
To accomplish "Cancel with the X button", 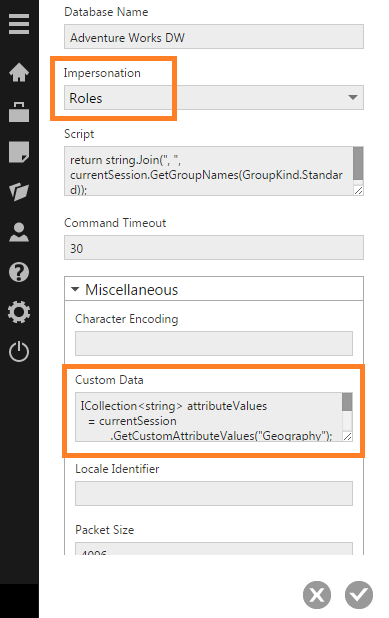I will pos(317,595).
